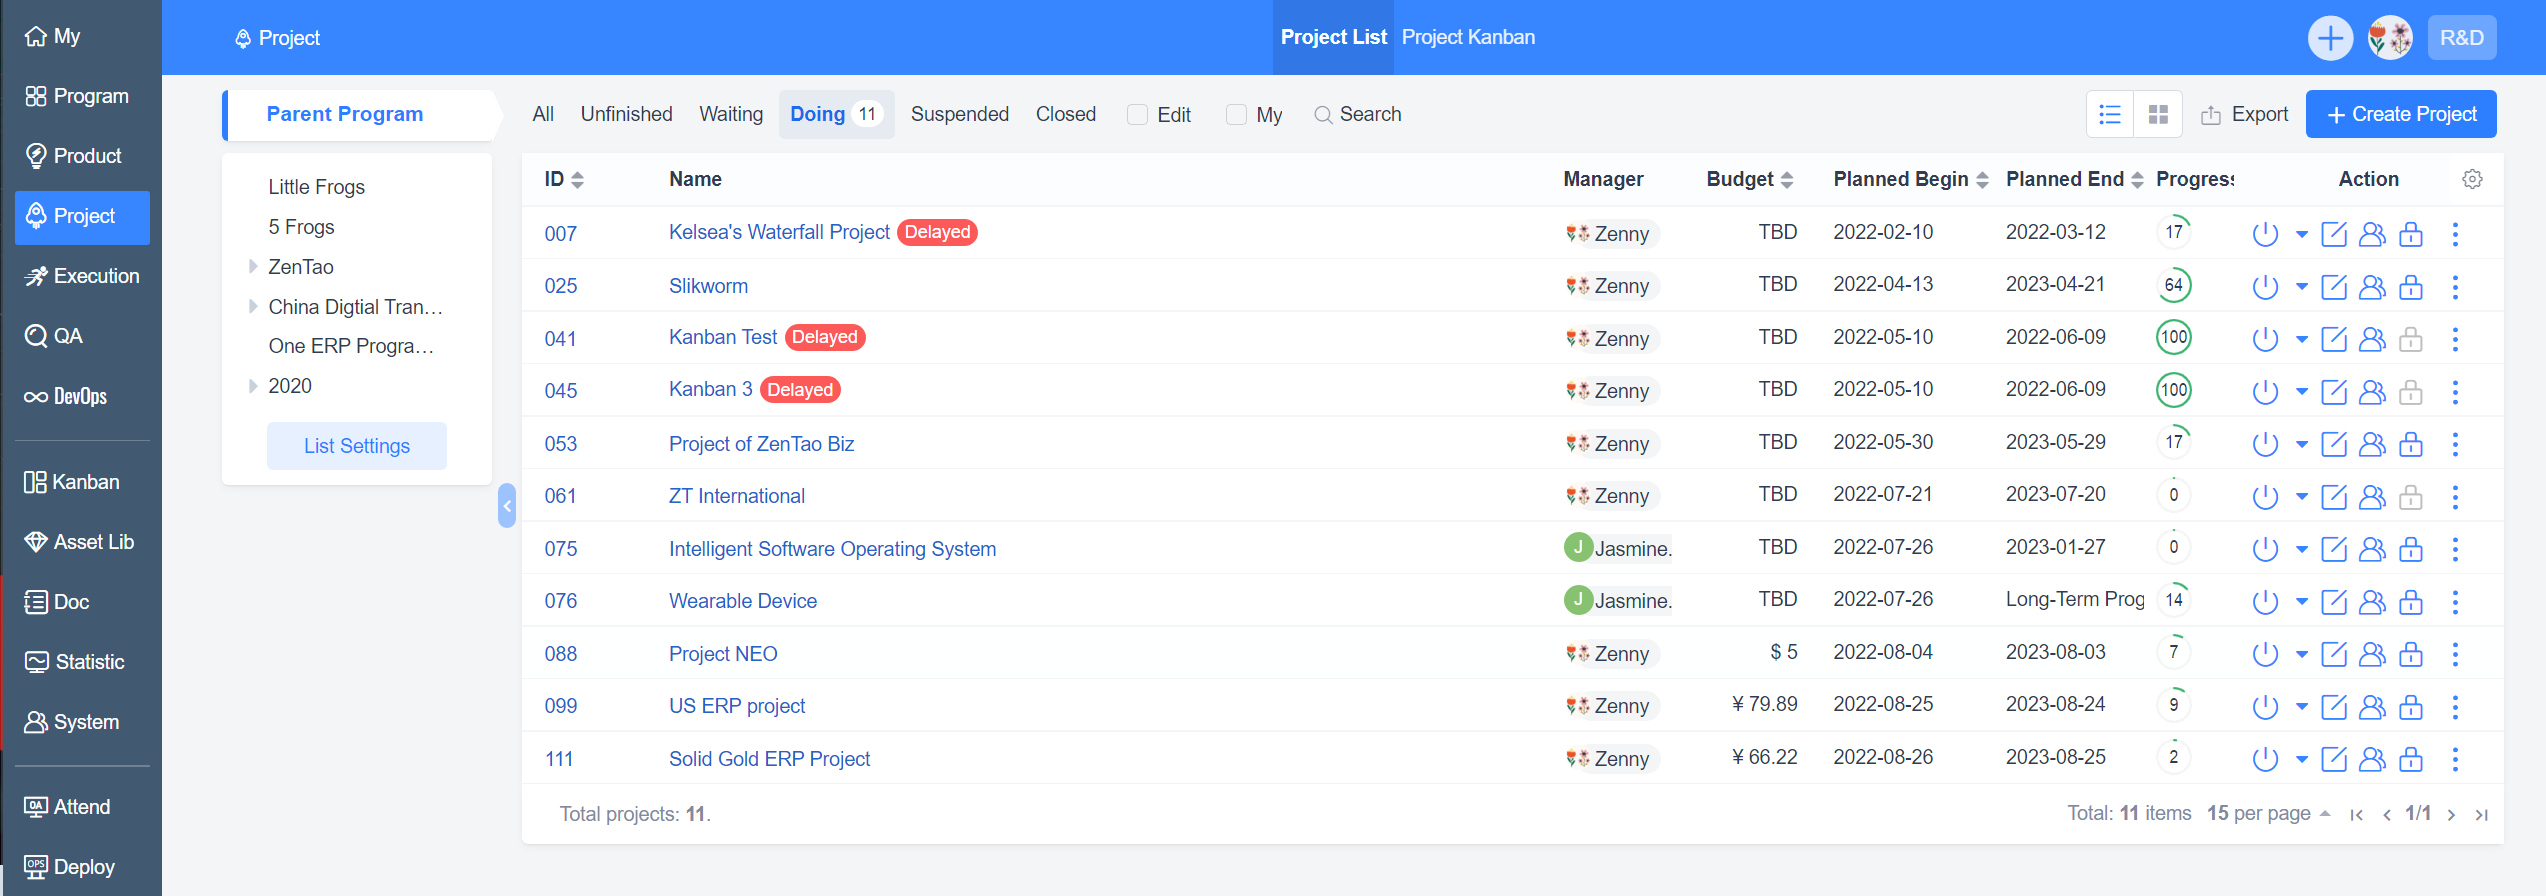The width and height of the screenshot is (2546, 896).
Task: Enable the Edit checkbox
Action: click(1137, 115)
